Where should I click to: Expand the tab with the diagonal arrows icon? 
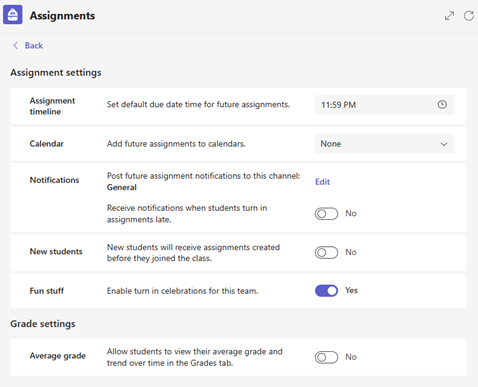tap(449, 16)
